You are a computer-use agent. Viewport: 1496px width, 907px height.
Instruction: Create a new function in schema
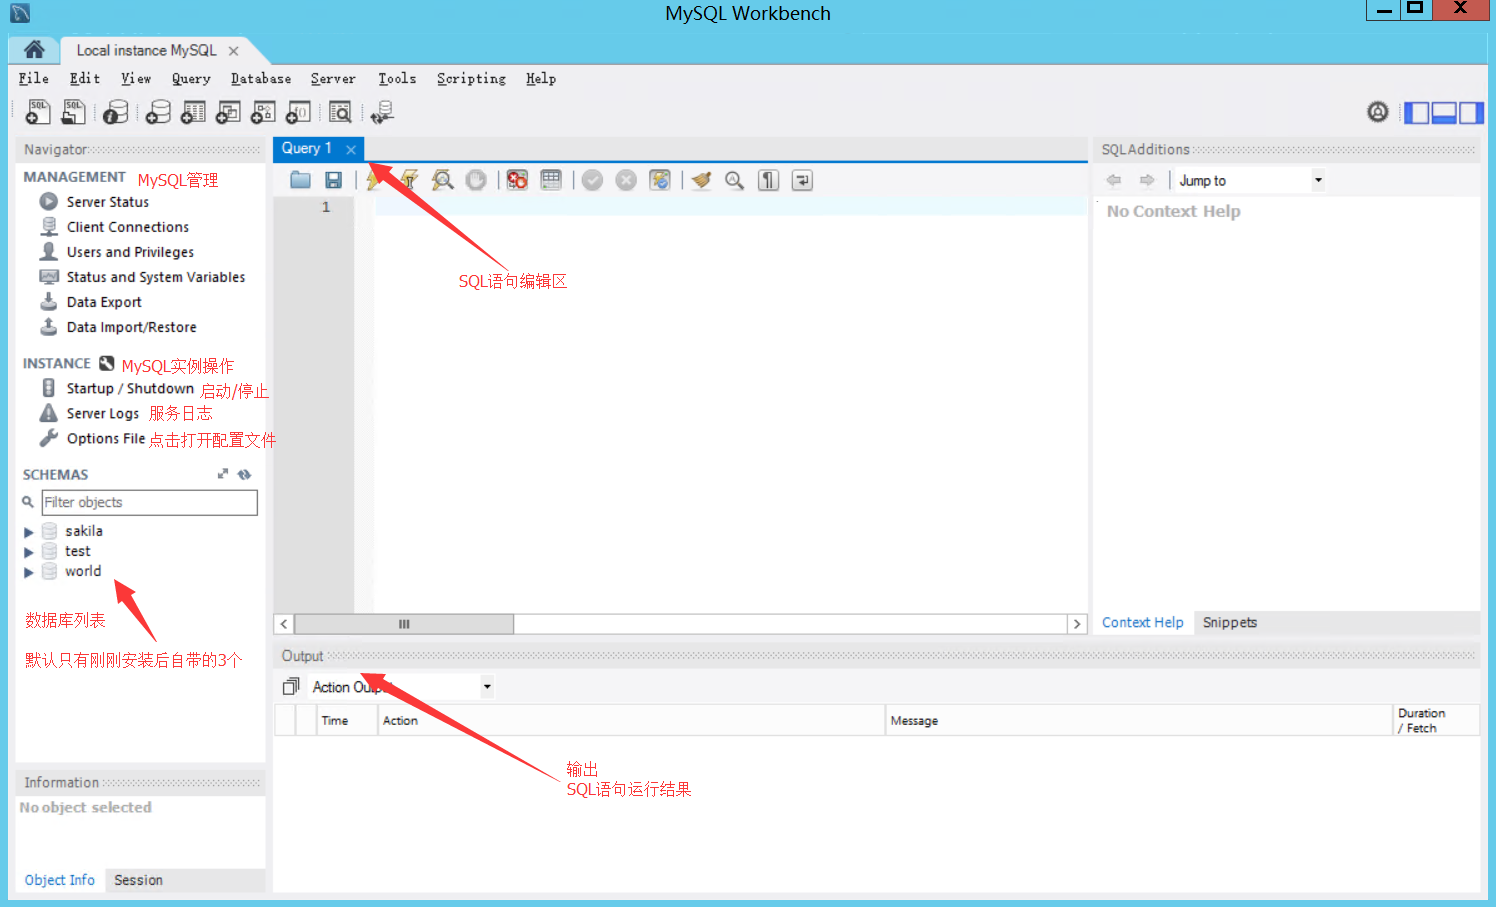(x=298, y=112)
